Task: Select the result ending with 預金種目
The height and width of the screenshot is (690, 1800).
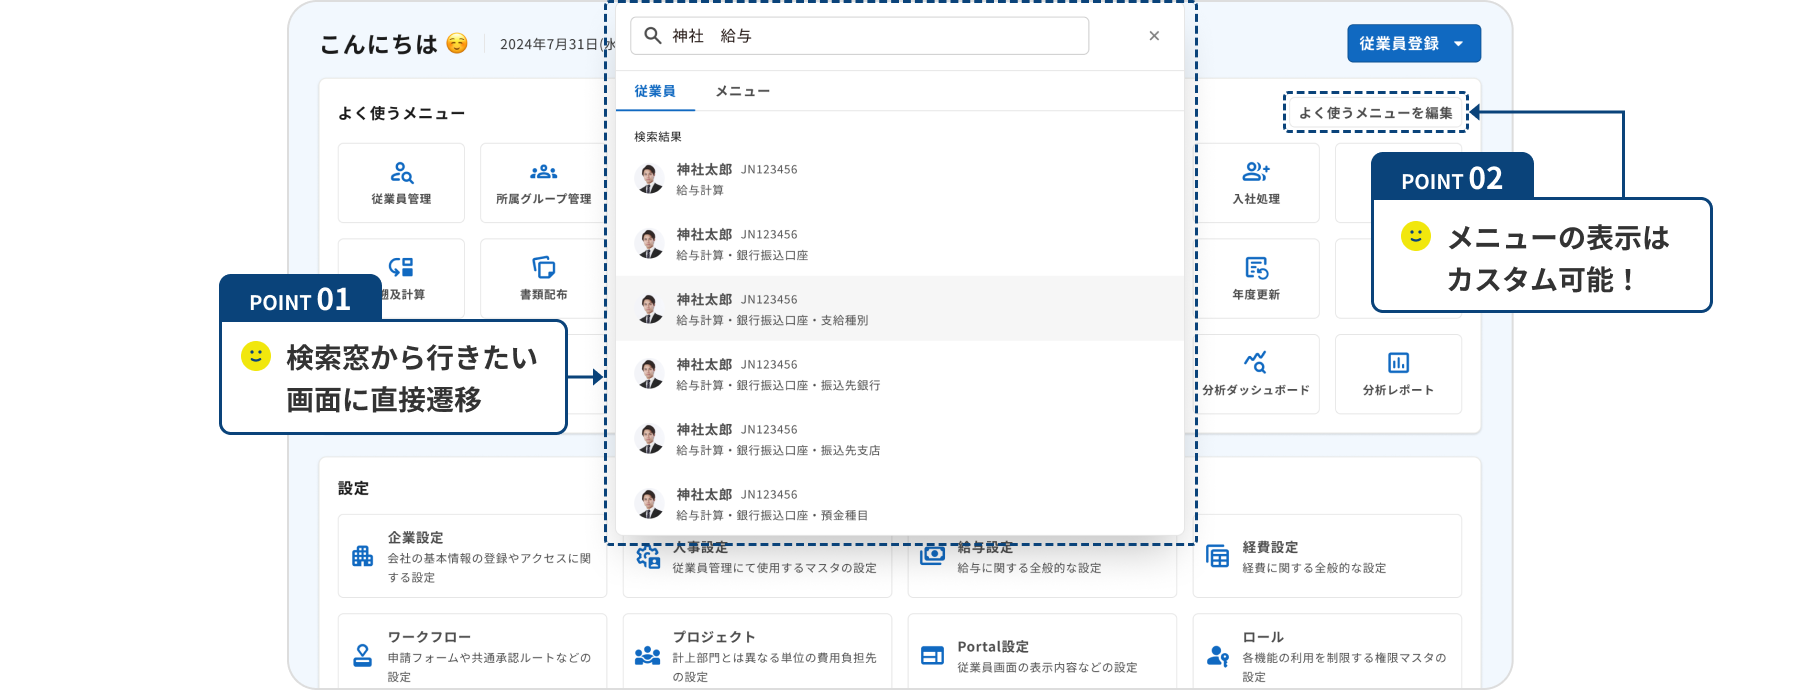Action: point(898,504)
